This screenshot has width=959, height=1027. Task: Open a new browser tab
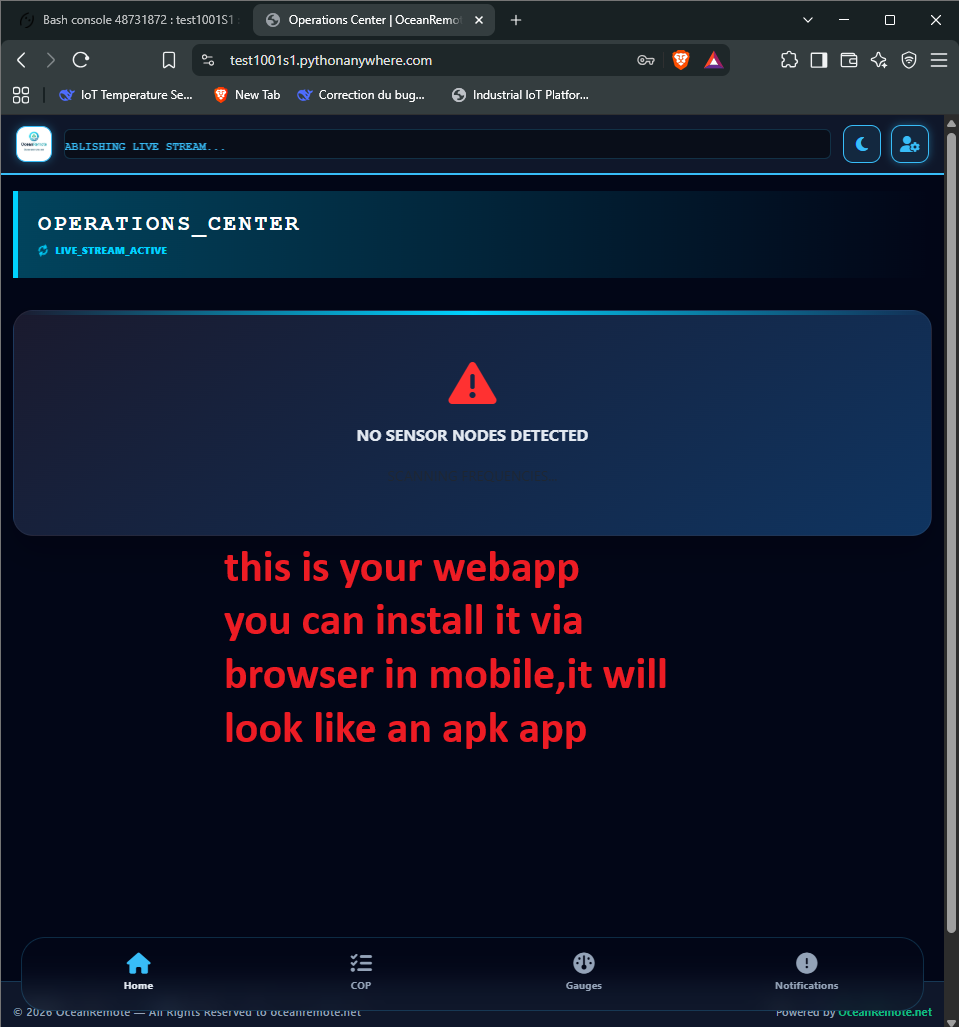[516, 20]
